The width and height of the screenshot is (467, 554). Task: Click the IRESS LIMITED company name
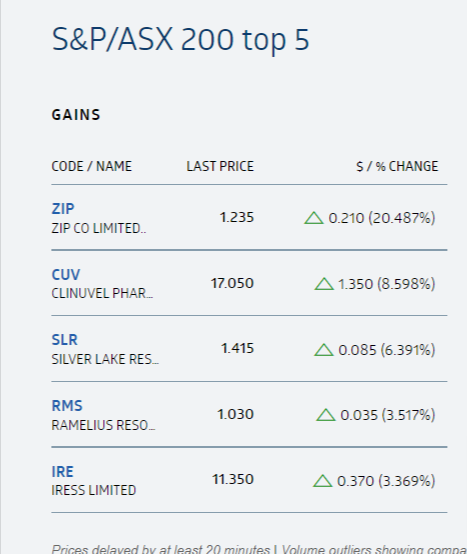click(94, 490)
